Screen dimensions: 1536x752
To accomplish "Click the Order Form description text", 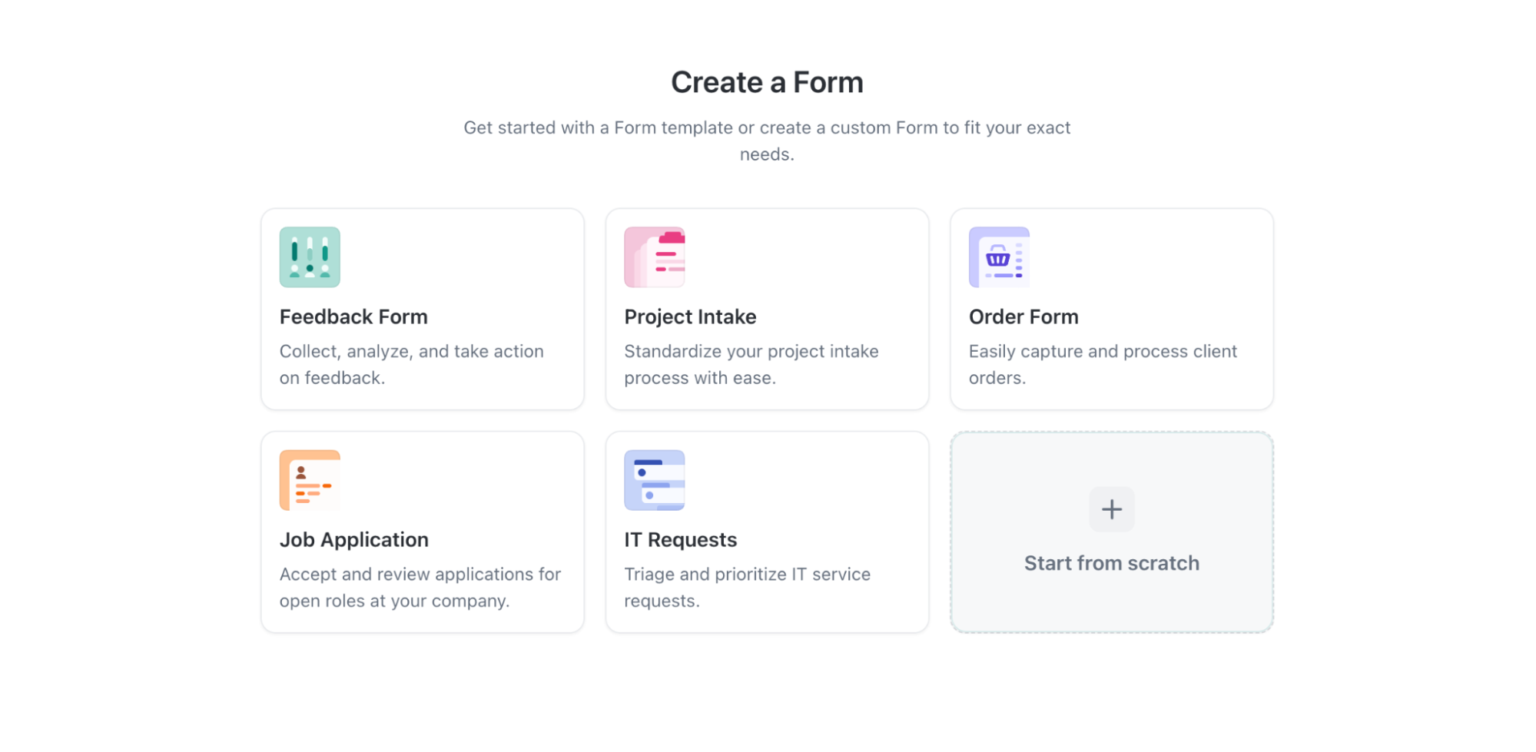I will pyautogui.click(x=1103, y=364).
